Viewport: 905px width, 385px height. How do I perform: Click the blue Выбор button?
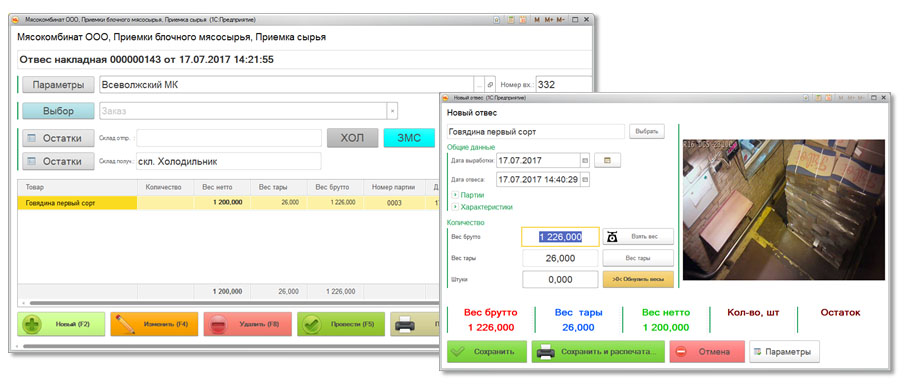[58, 111]
